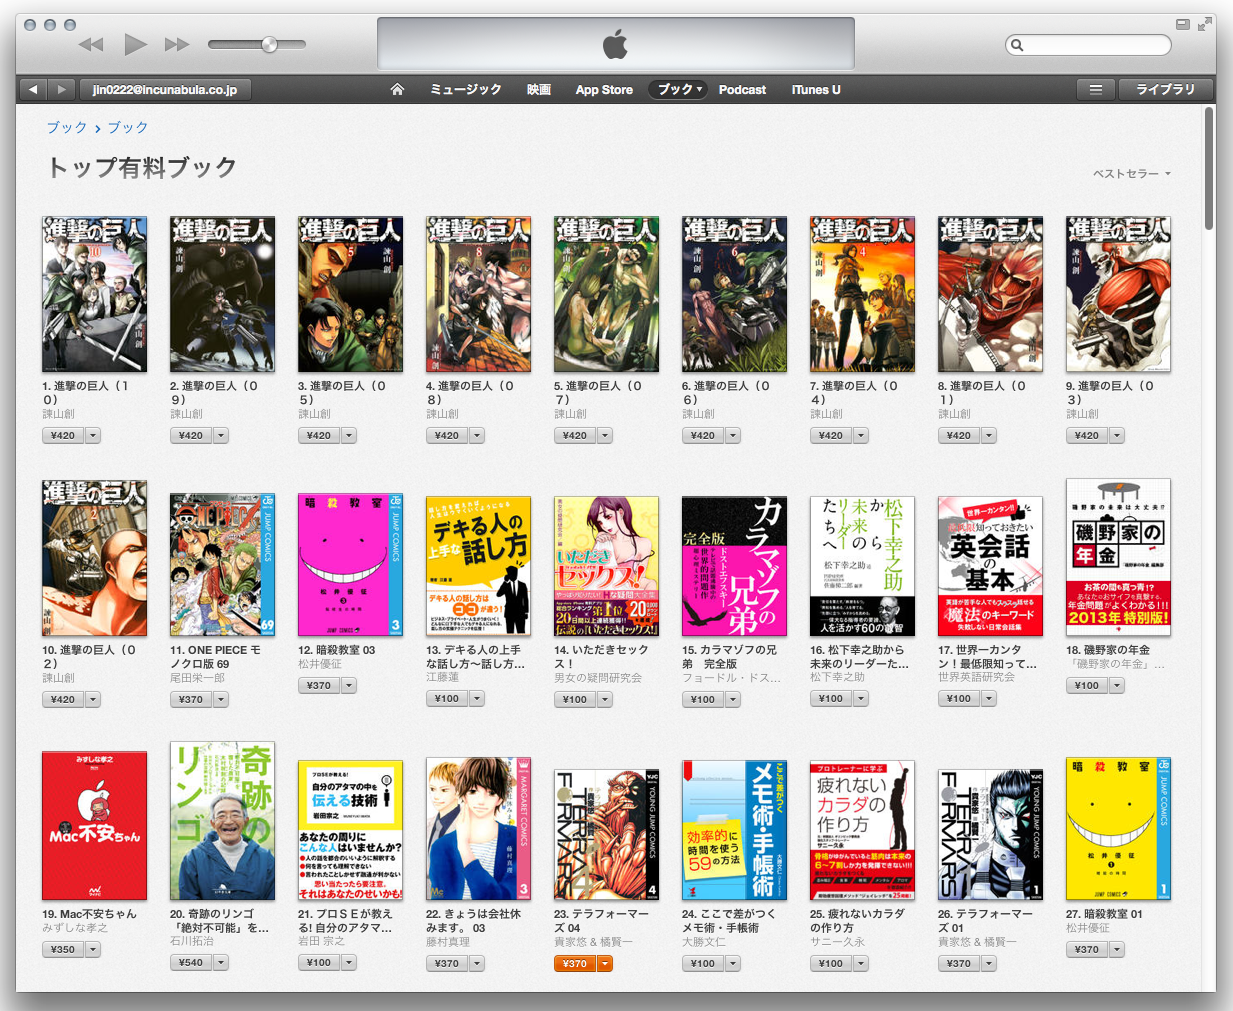The image size is (1233, 1011).
Task: Open 進撃の巨人 (08) cover at rank 4
Action: [x=478, y=294]
